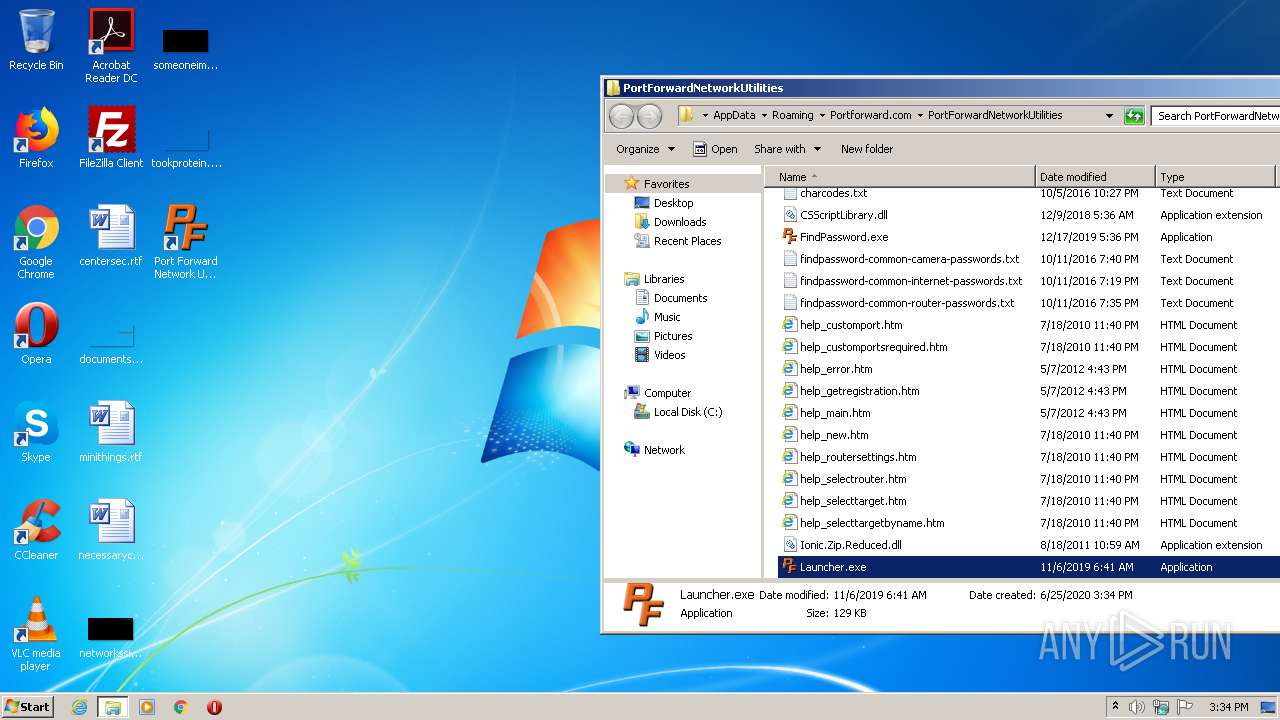
Task: Click the Opera icon in the taskbar
Action: pyautogui.click(x=214, y=707)
